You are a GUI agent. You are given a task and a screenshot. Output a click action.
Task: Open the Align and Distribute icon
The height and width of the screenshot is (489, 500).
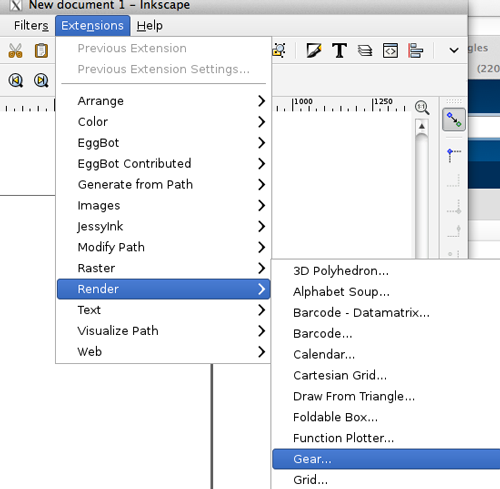click(x=415, y=51)
